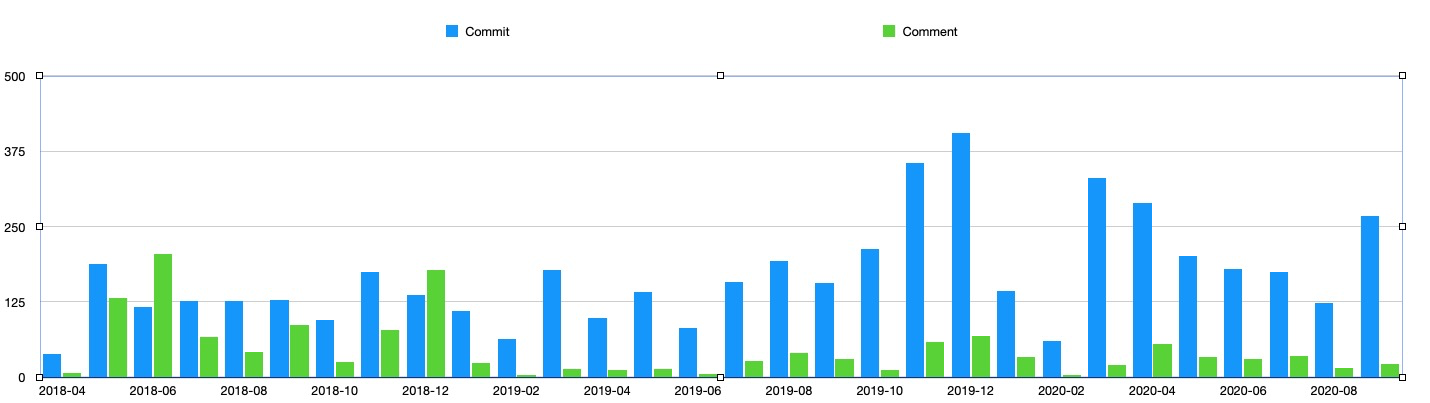
Task: Click the 500 value on the y-axis
Action: 15,76
